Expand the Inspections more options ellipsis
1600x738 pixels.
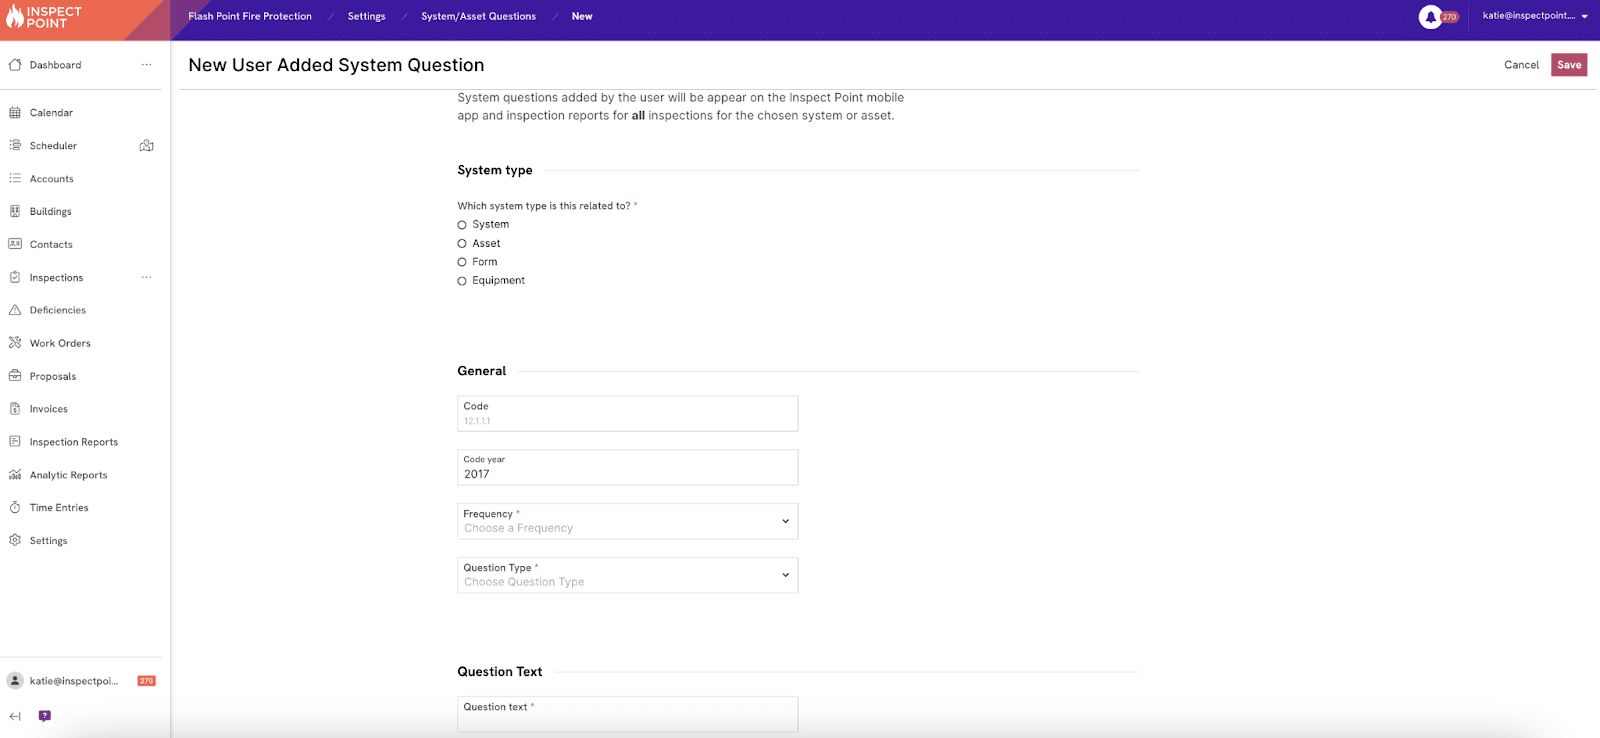[146, 277]
